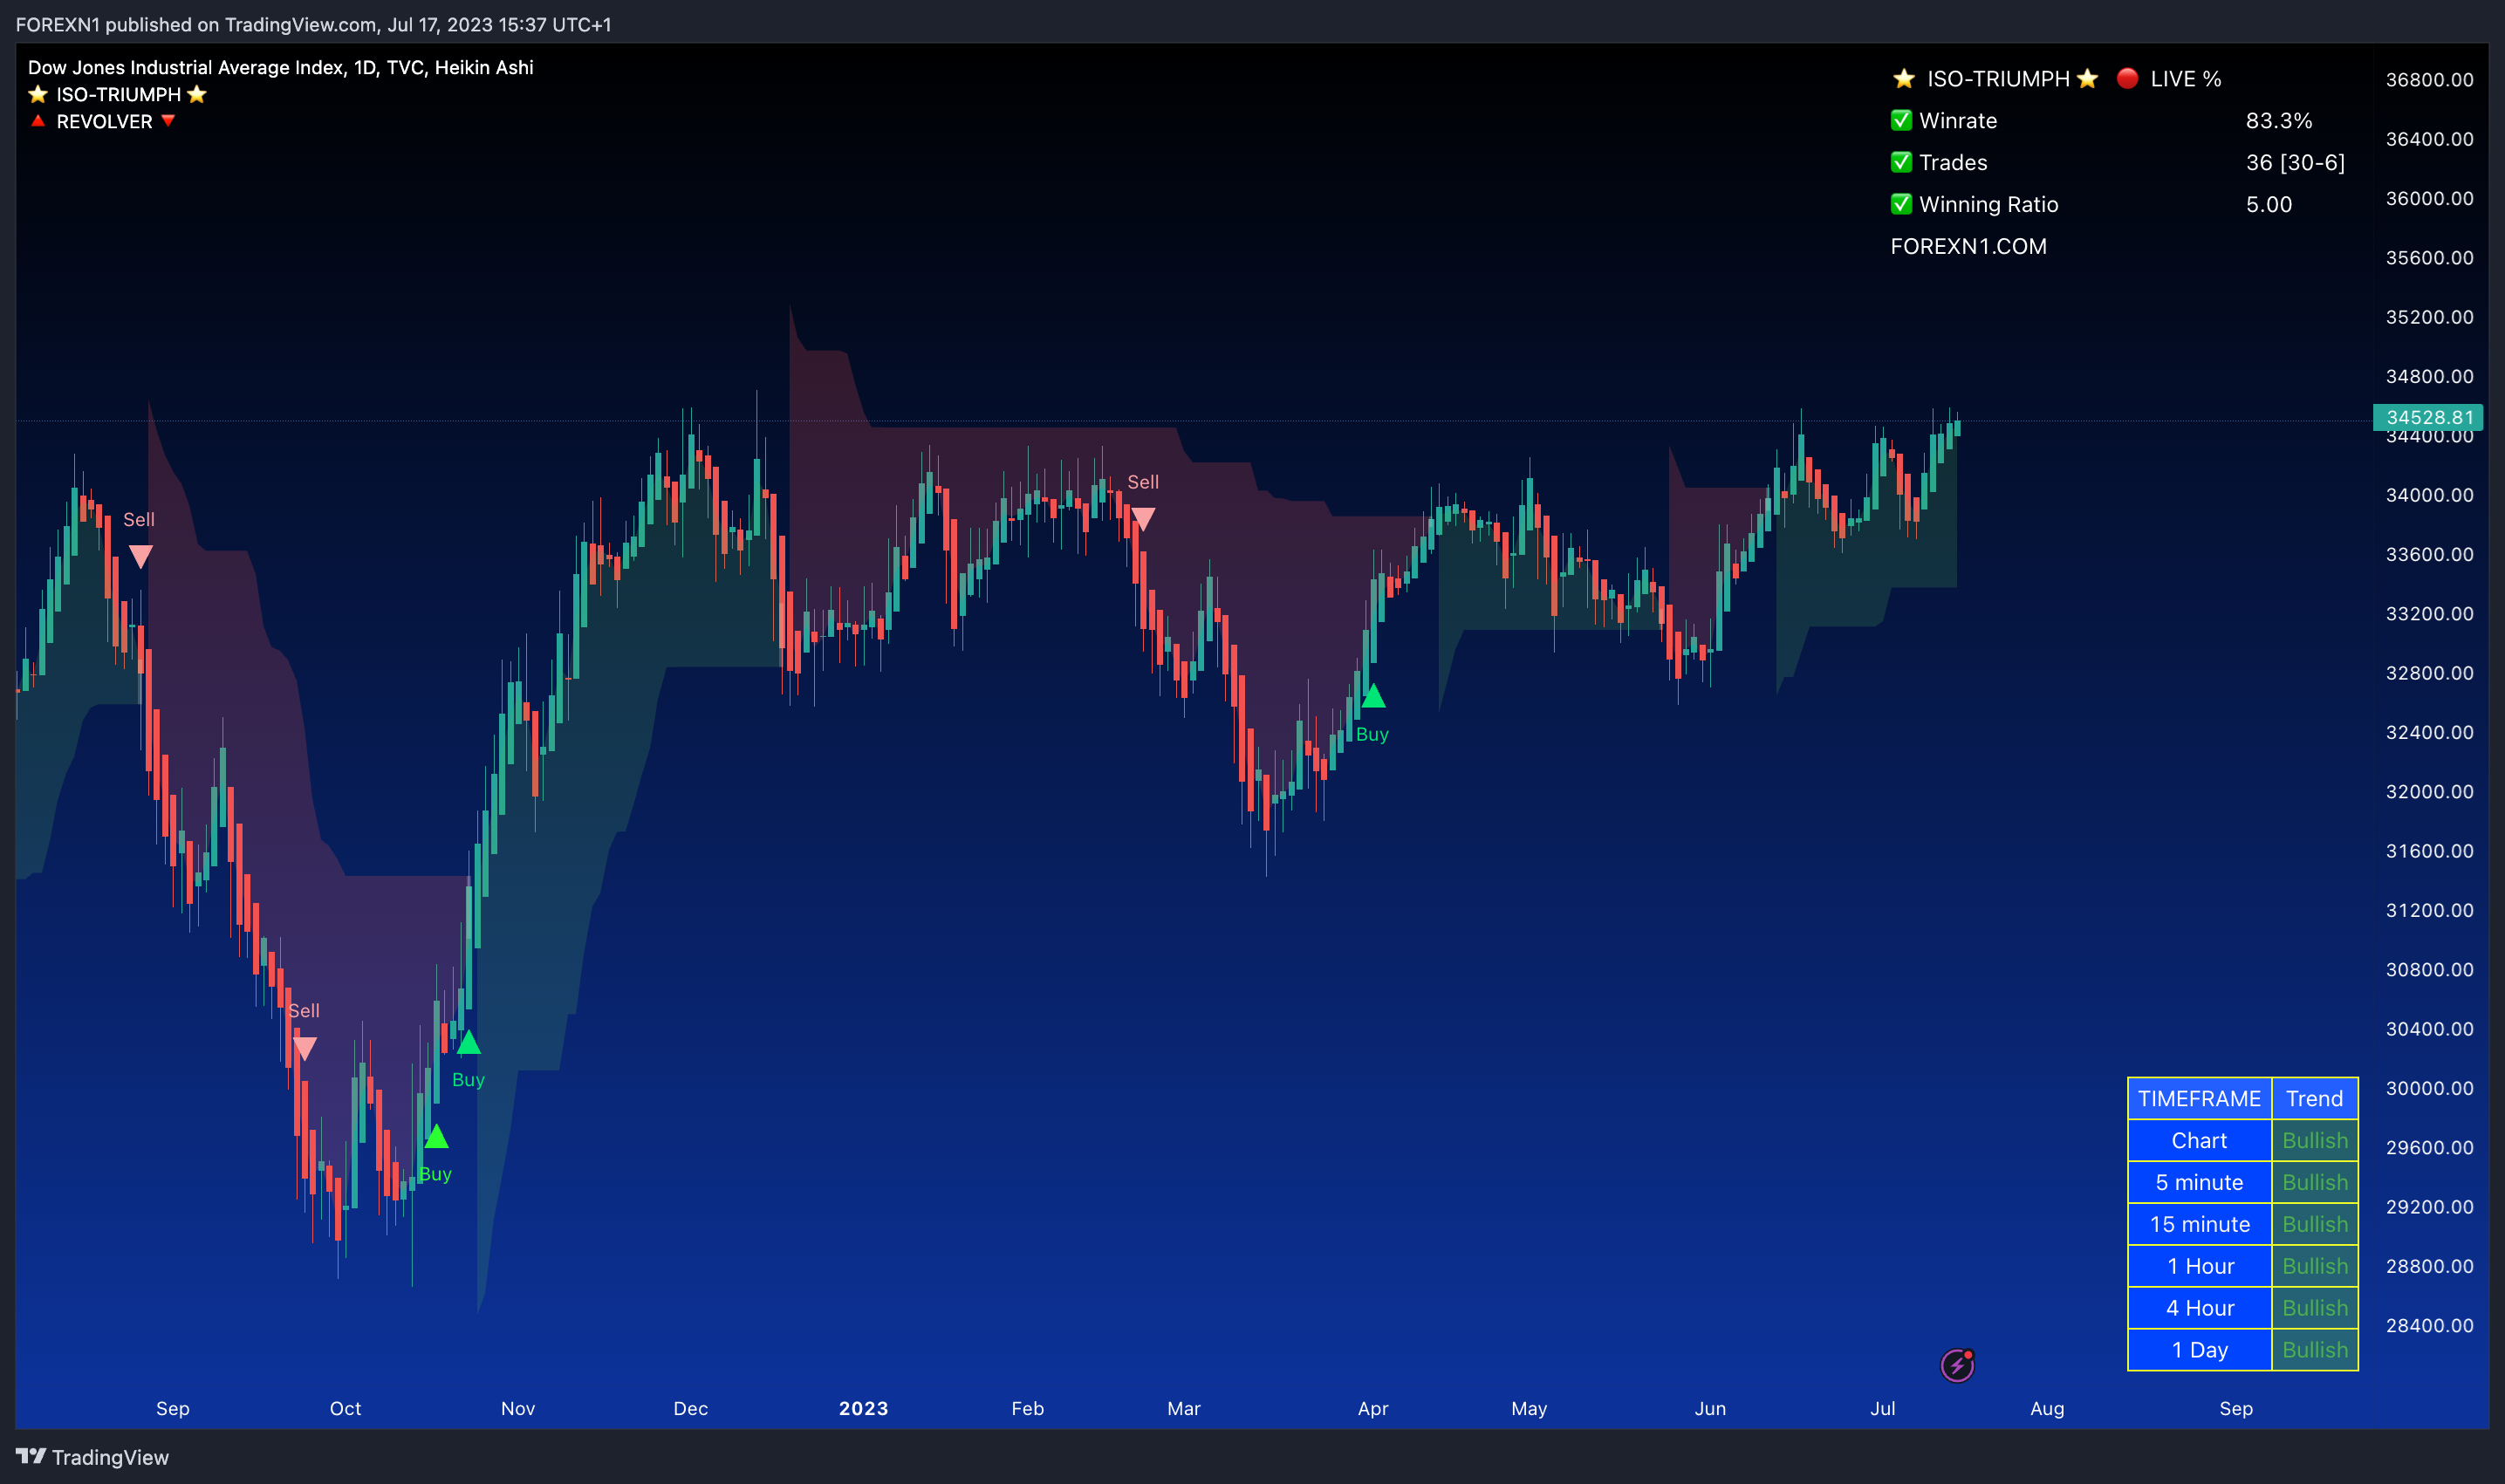This screenshot has height=1484, width=2505.
Task: Click the Jul label on time axis
Action: point(1883,1408)
